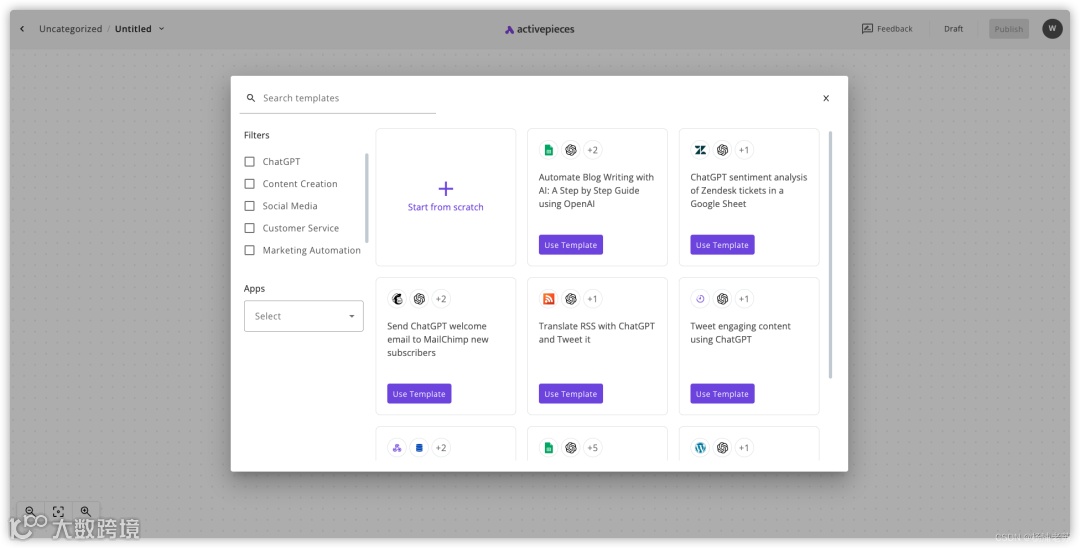The image size is (1080, 548).
Task: Use Template for Automate Blog Writing
Action: (570, 245)
